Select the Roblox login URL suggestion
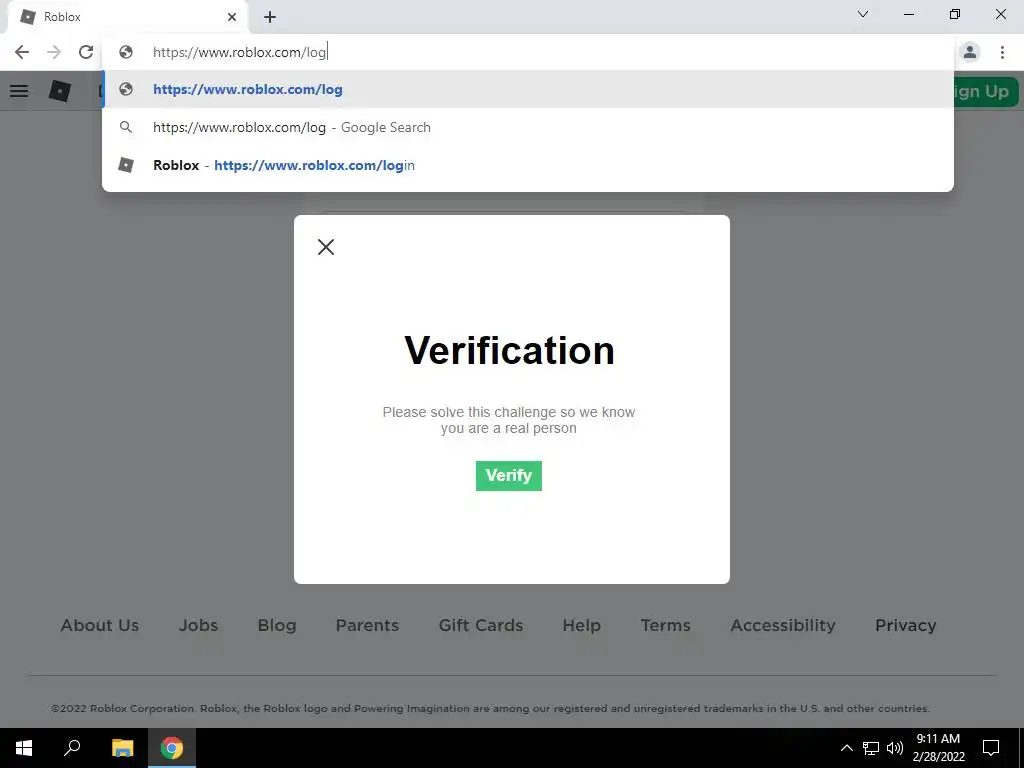 tap(528, 165)
